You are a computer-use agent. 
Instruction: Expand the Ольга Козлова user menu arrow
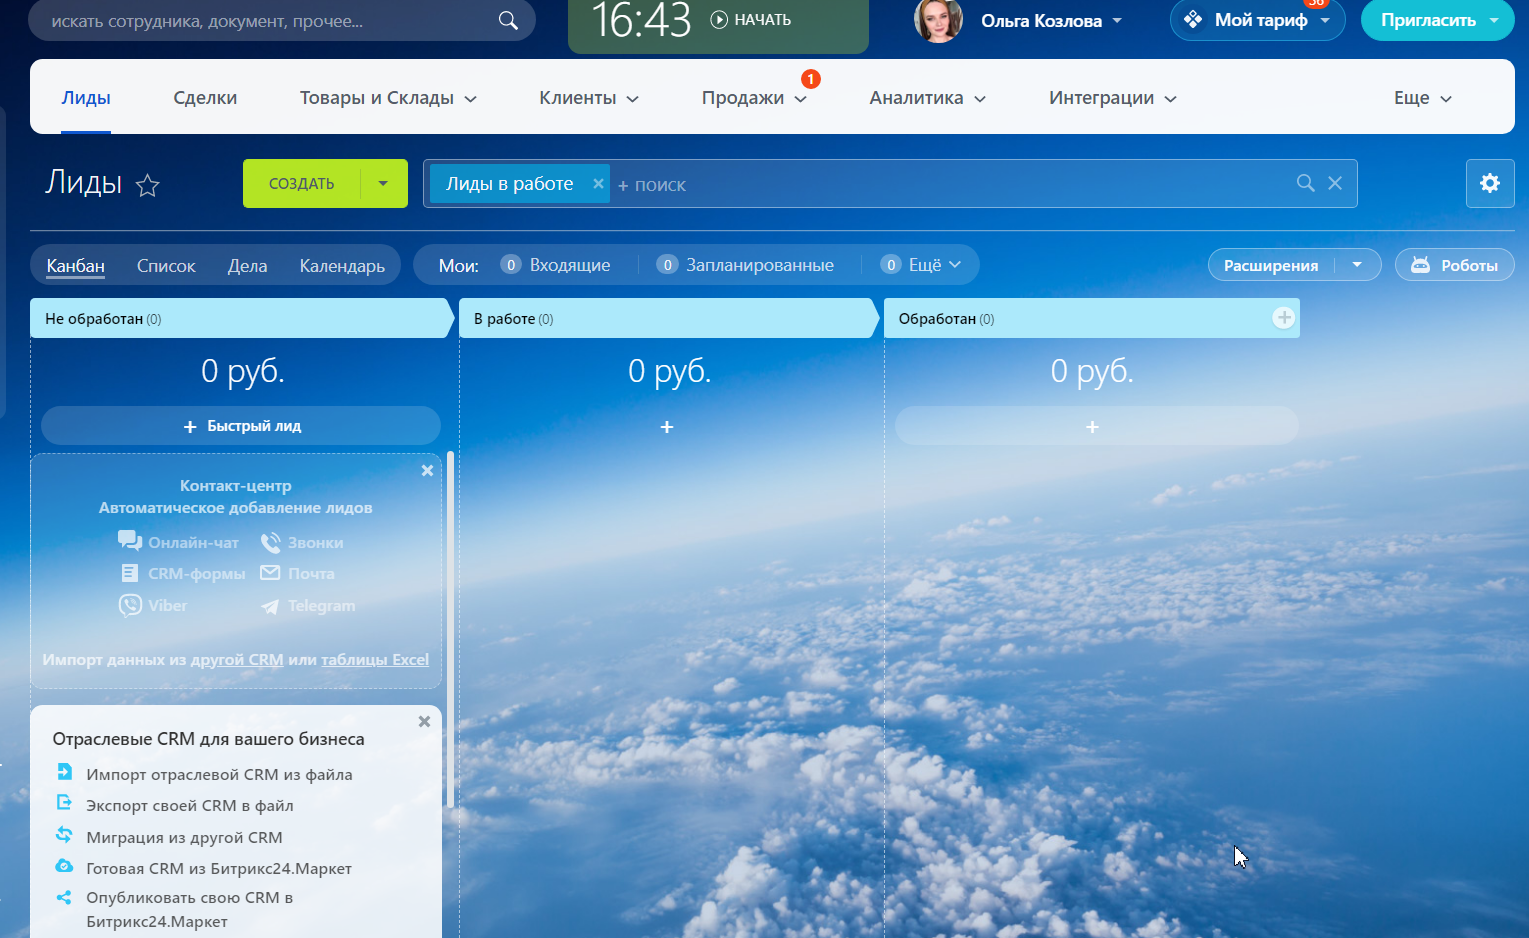1117,21
